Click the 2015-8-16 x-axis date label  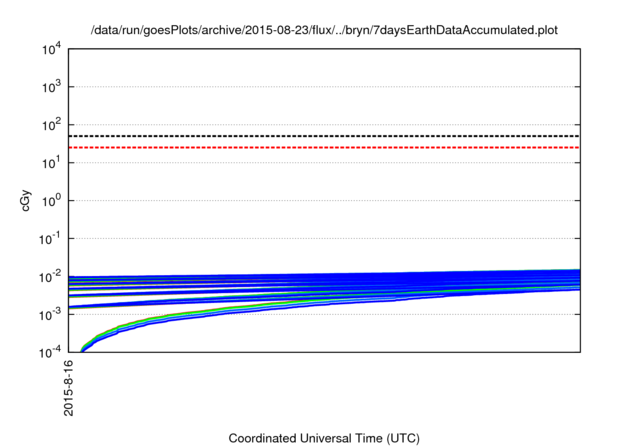pyautogui.click(x=69, y=388)
